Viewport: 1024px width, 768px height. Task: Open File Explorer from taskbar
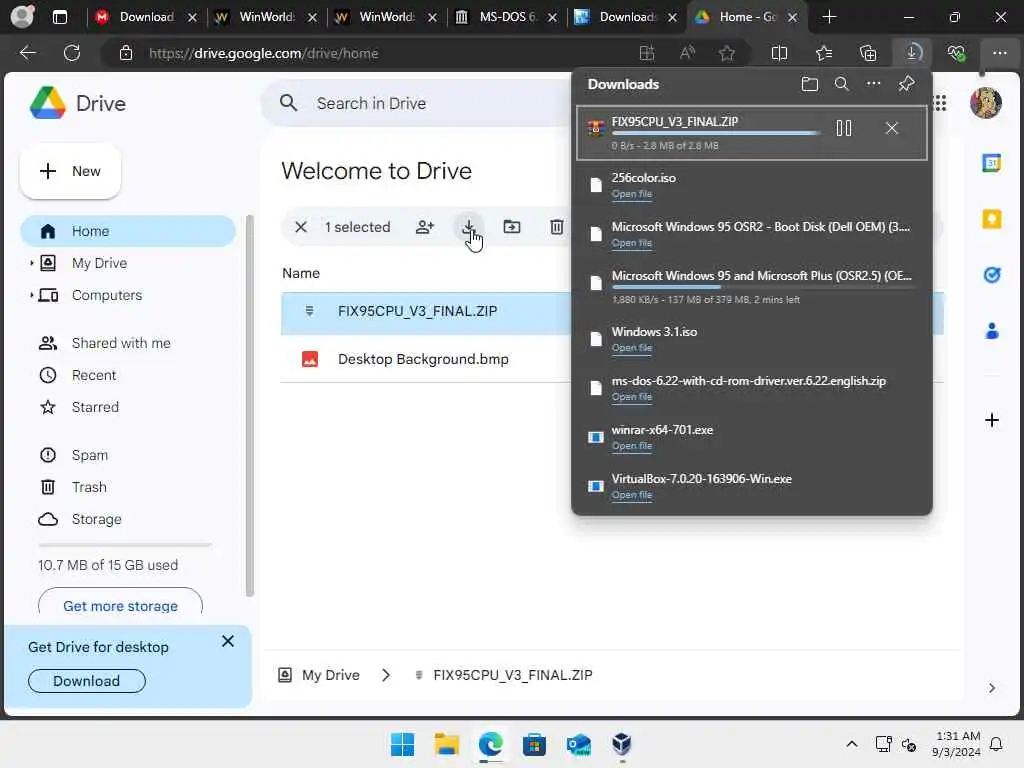447,744
